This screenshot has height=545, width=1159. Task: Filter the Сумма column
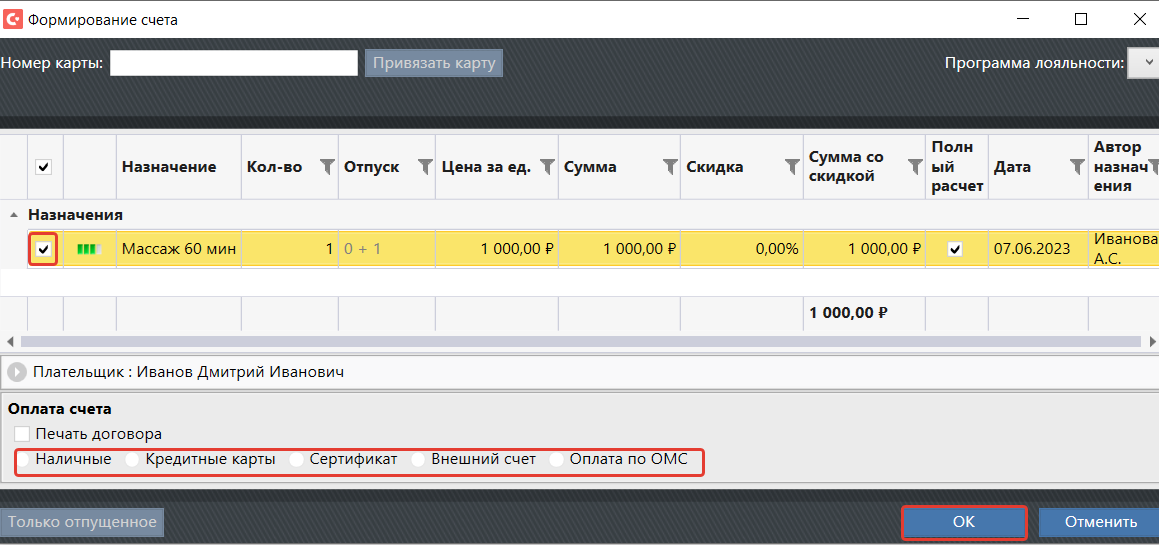tap(669, 167)
